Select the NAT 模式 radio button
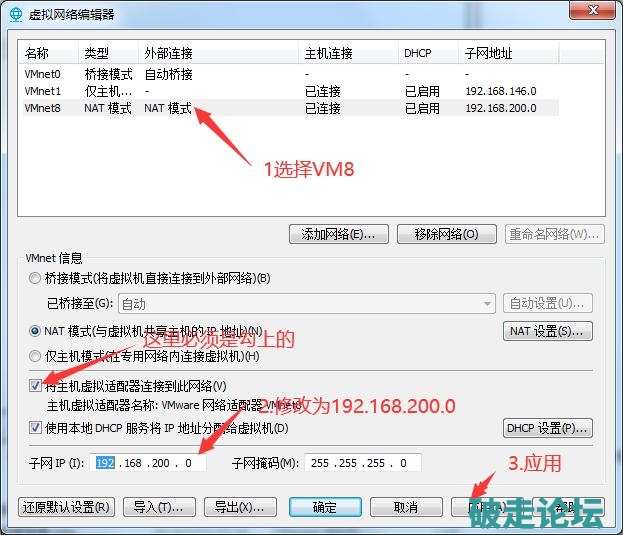The width and height of the screenshot is (623, 535). click(x=36, y=331)
